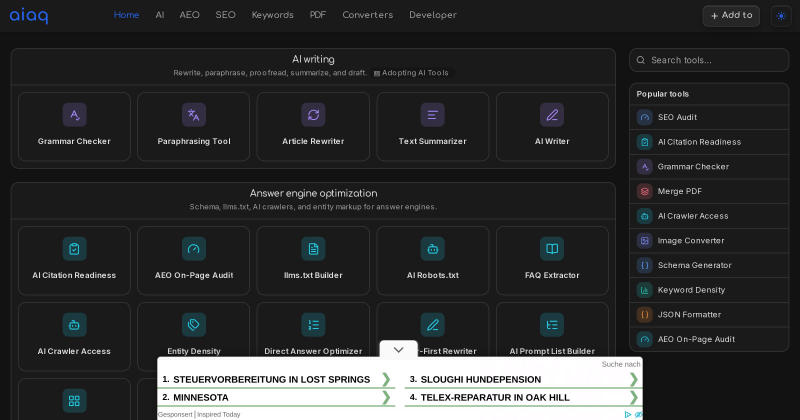Click the Search tools input field
Viewport: 800px width, 420px height.
click(x=709, y=60)
